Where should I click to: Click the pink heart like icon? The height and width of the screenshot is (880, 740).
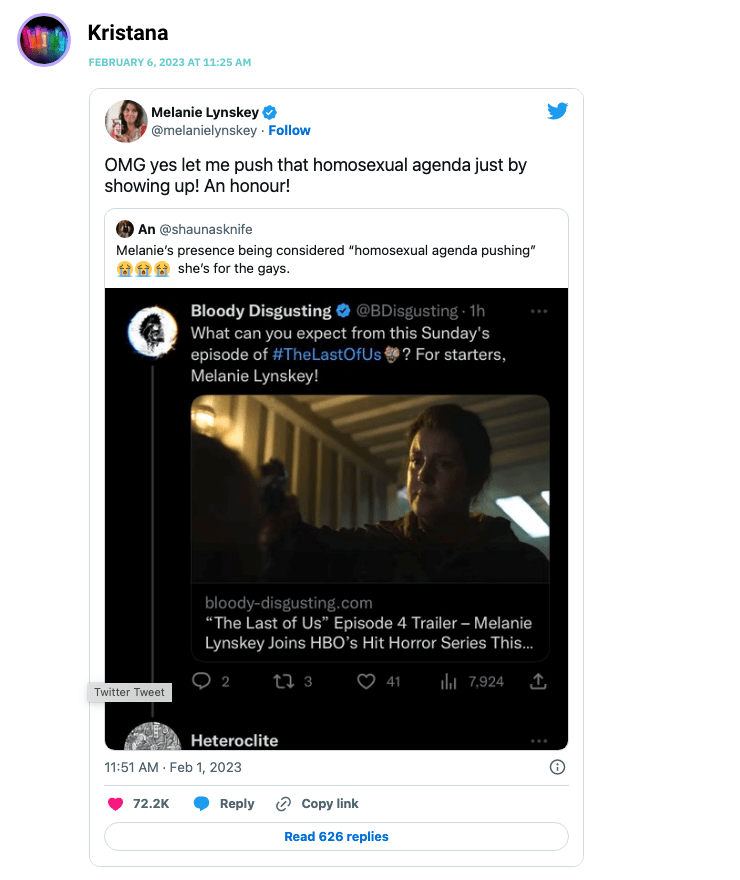point(115,804)
